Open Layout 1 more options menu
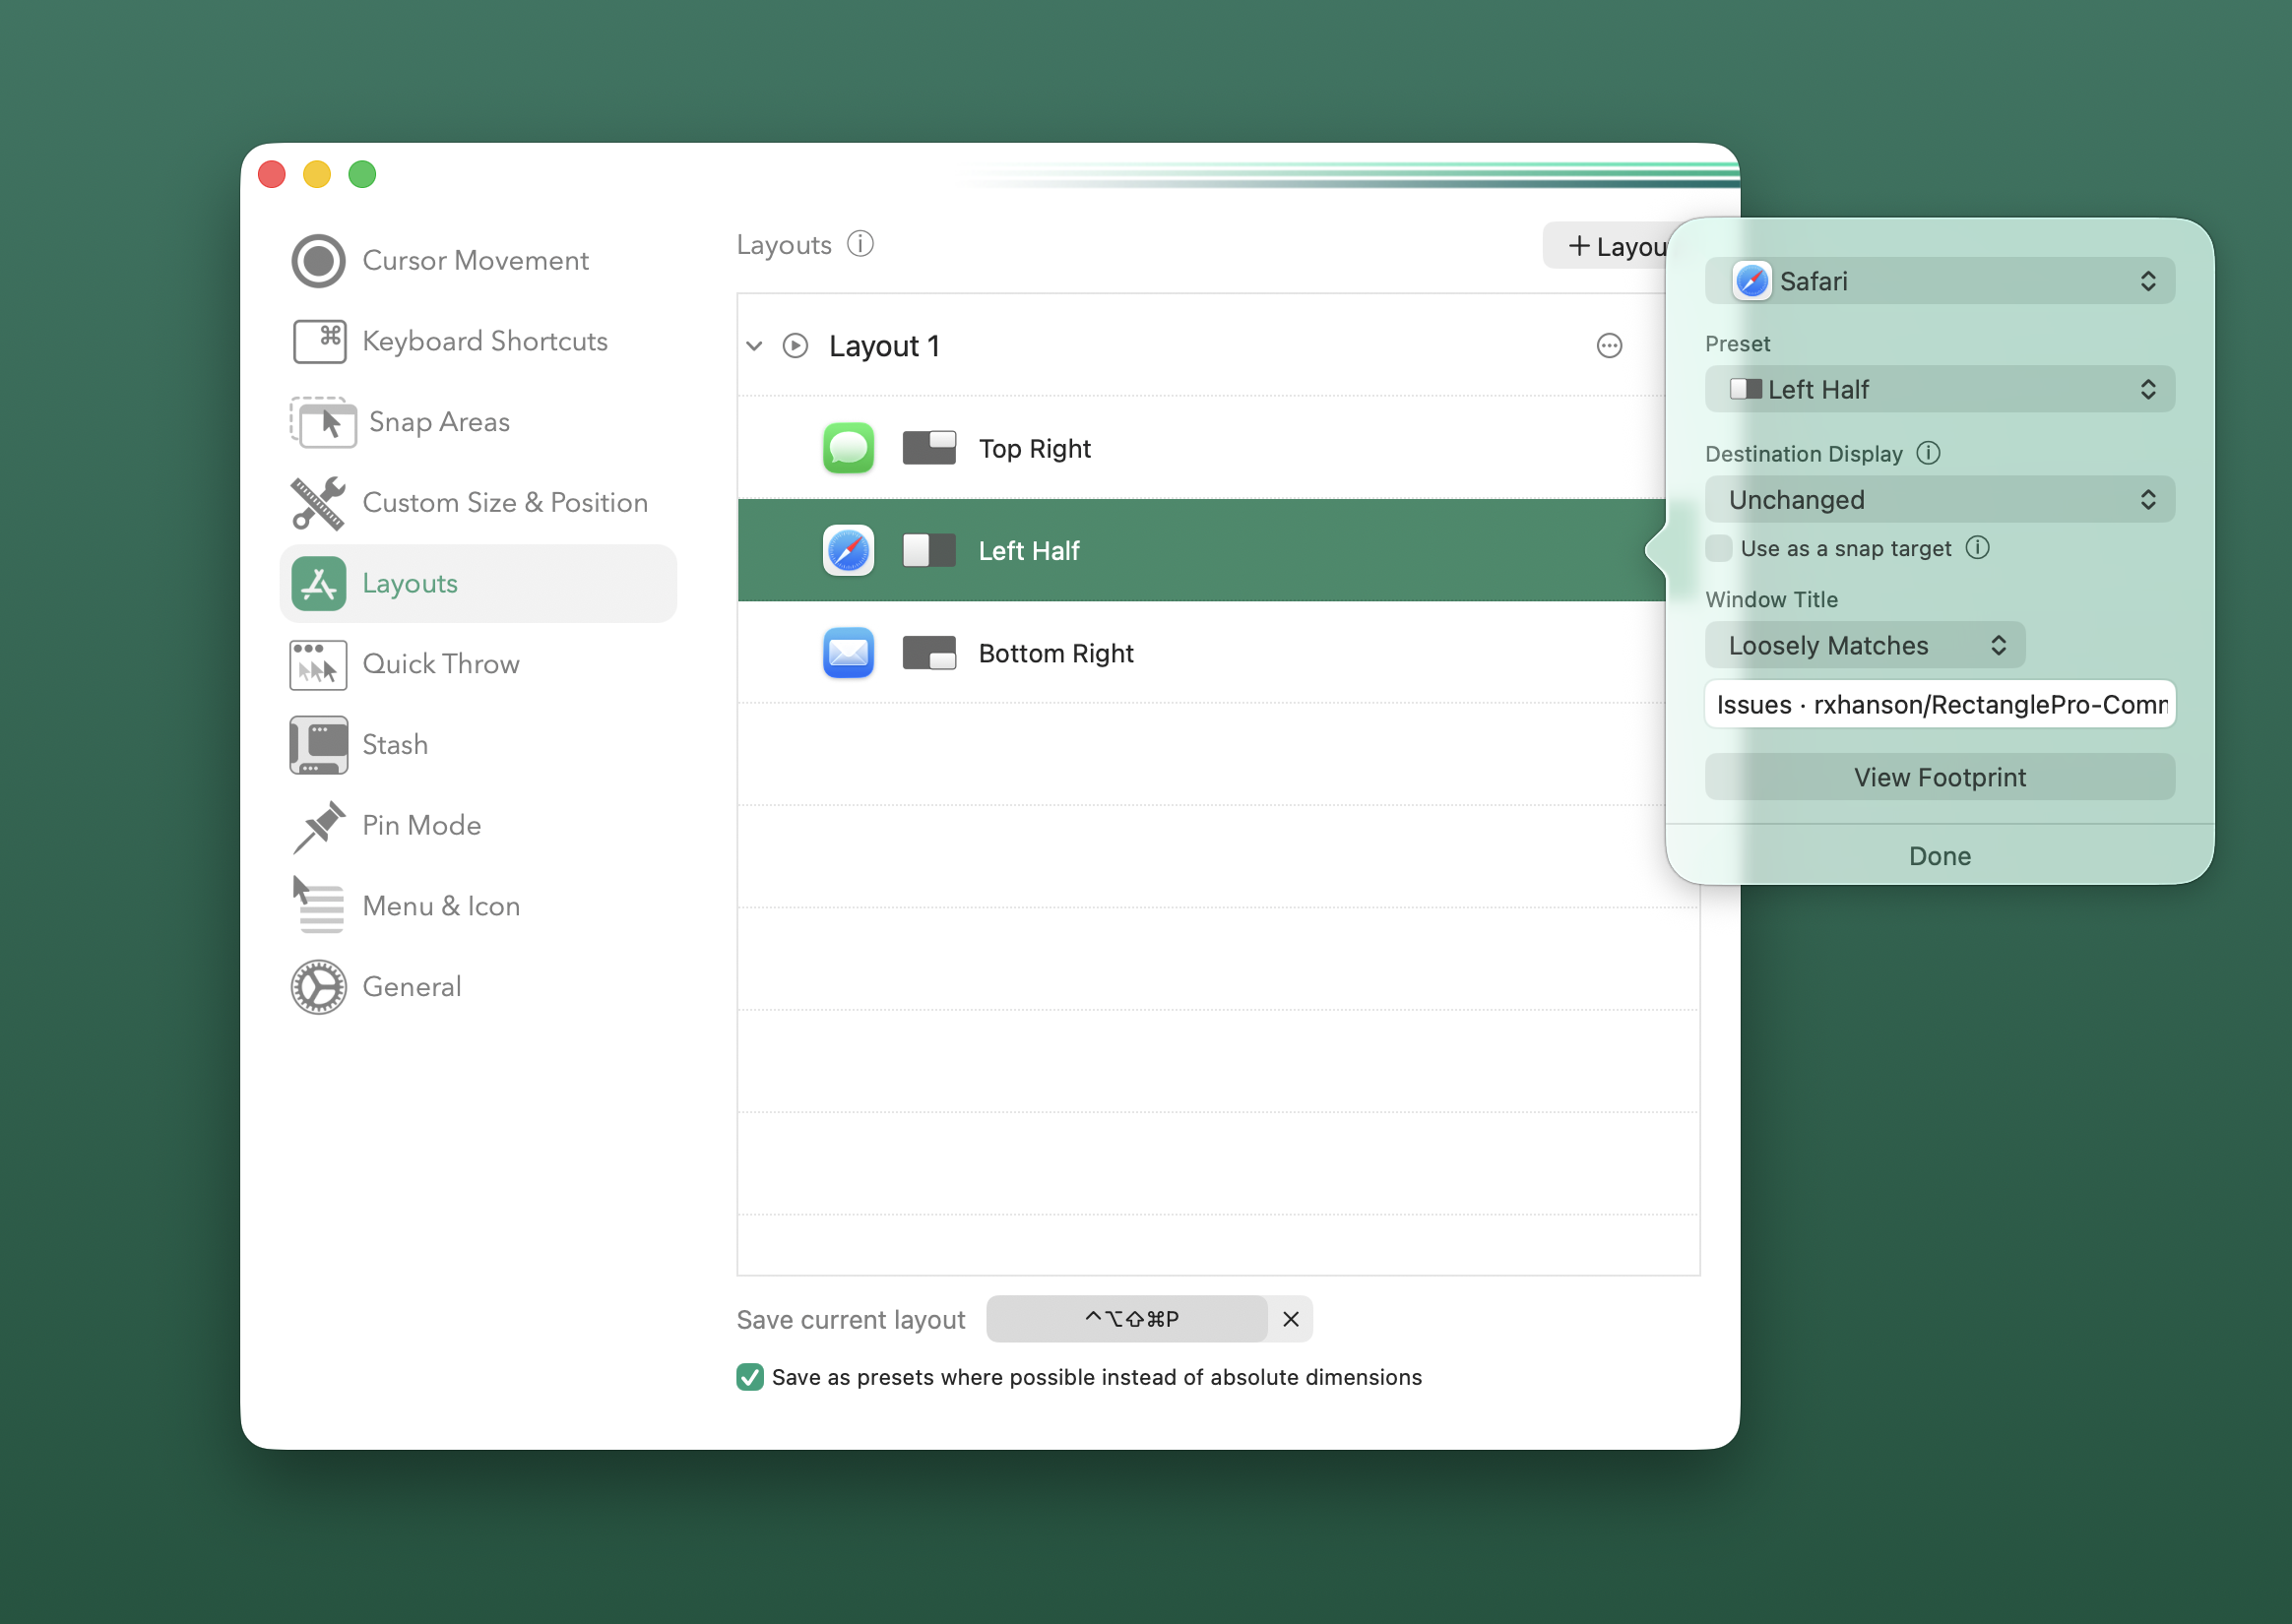This screenshot has height=1624, width=2292. click(x=1609, y=346)
